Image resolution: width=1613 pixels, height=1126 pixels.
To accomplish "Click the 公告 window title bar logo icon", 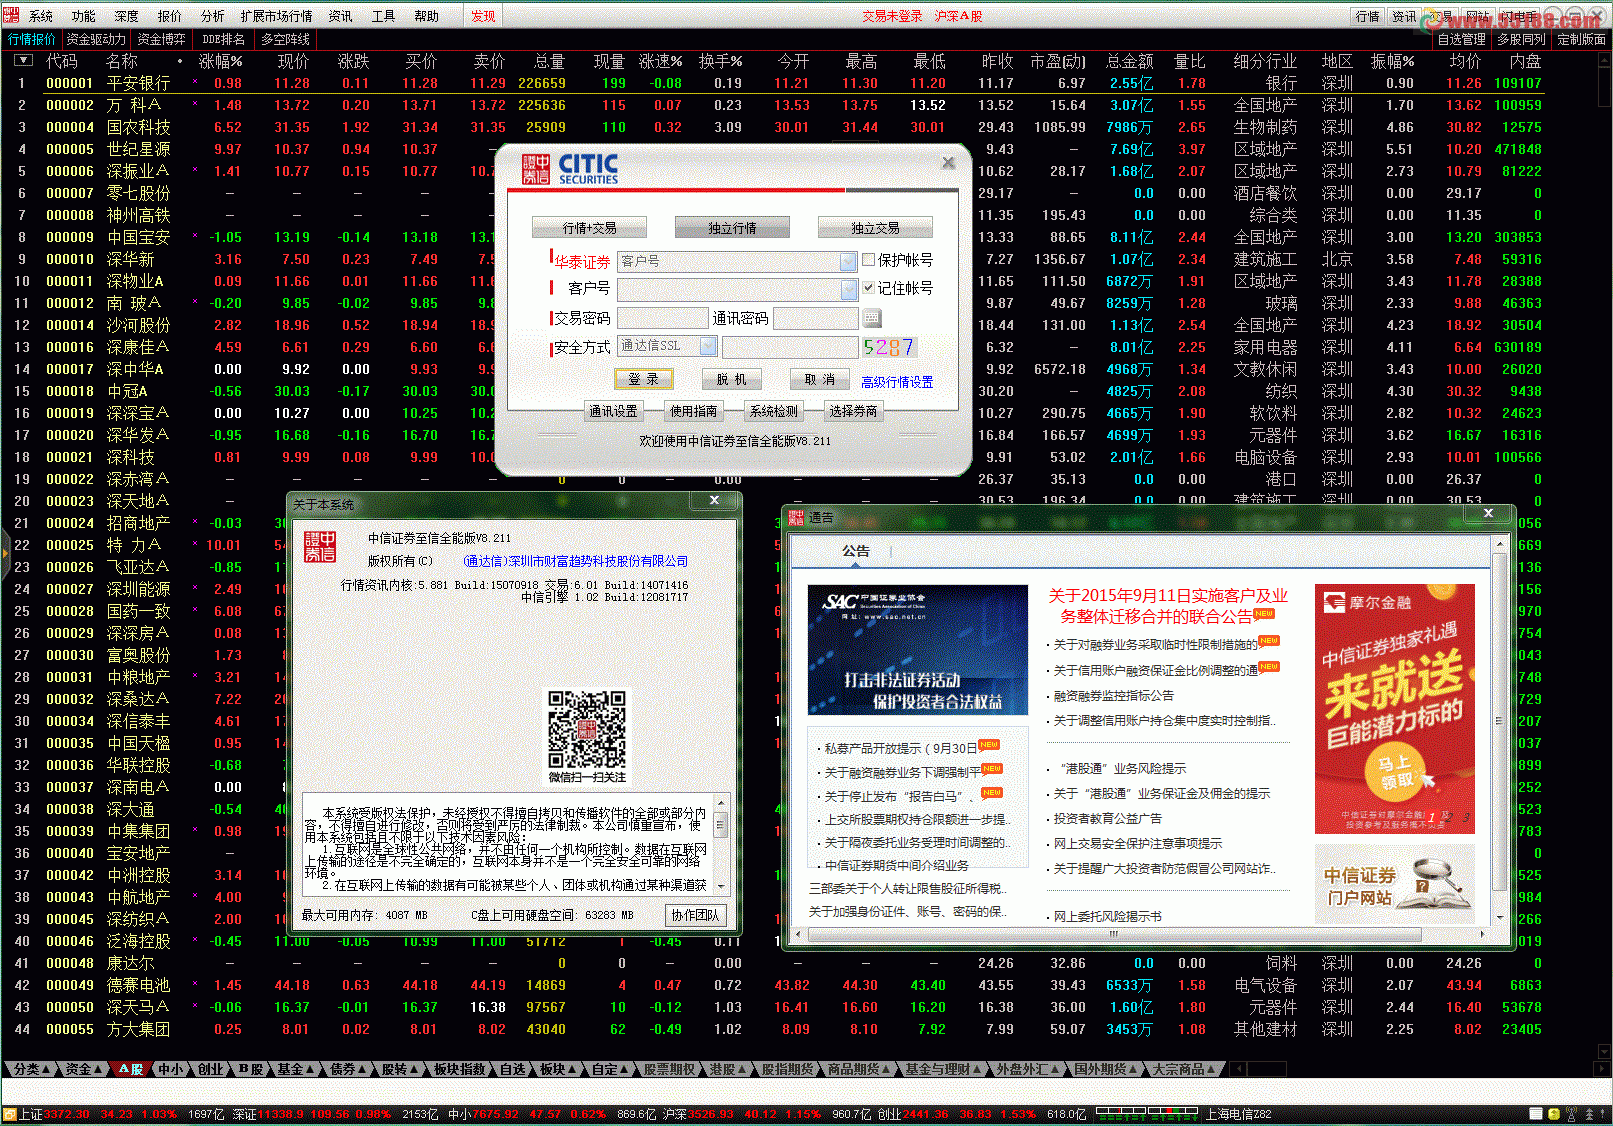I will (796, 517).
